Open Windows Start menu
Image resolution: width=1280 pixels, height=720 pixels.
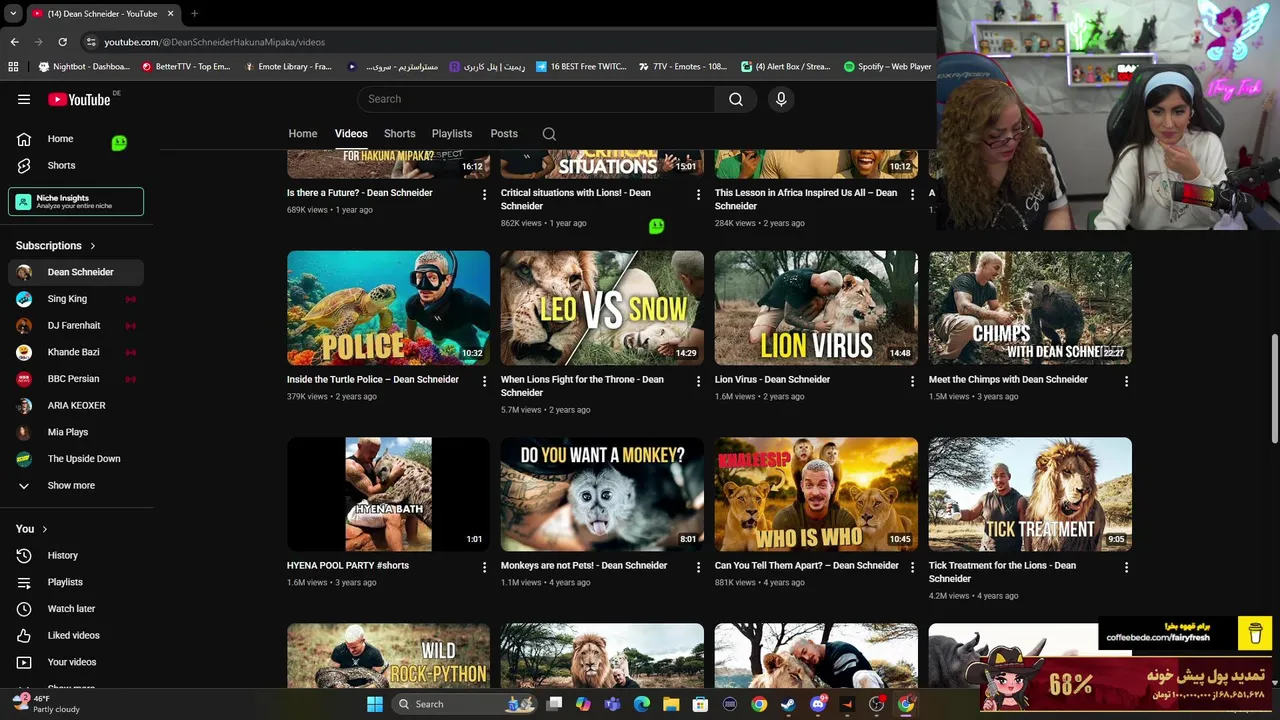pos(374,704)
